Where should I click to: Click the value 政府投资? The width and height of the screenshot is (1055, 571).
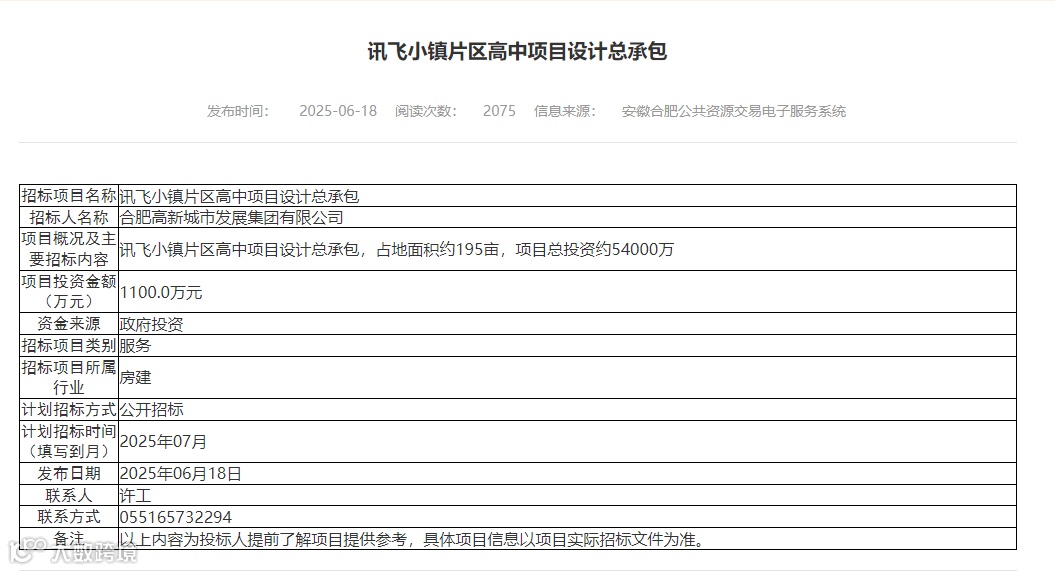151,324
